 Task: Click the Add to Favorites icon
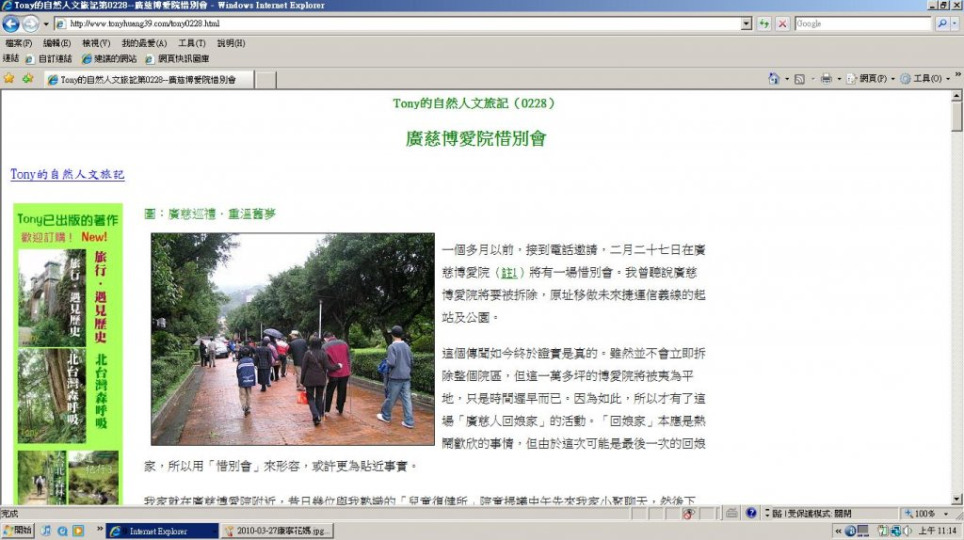27,79
